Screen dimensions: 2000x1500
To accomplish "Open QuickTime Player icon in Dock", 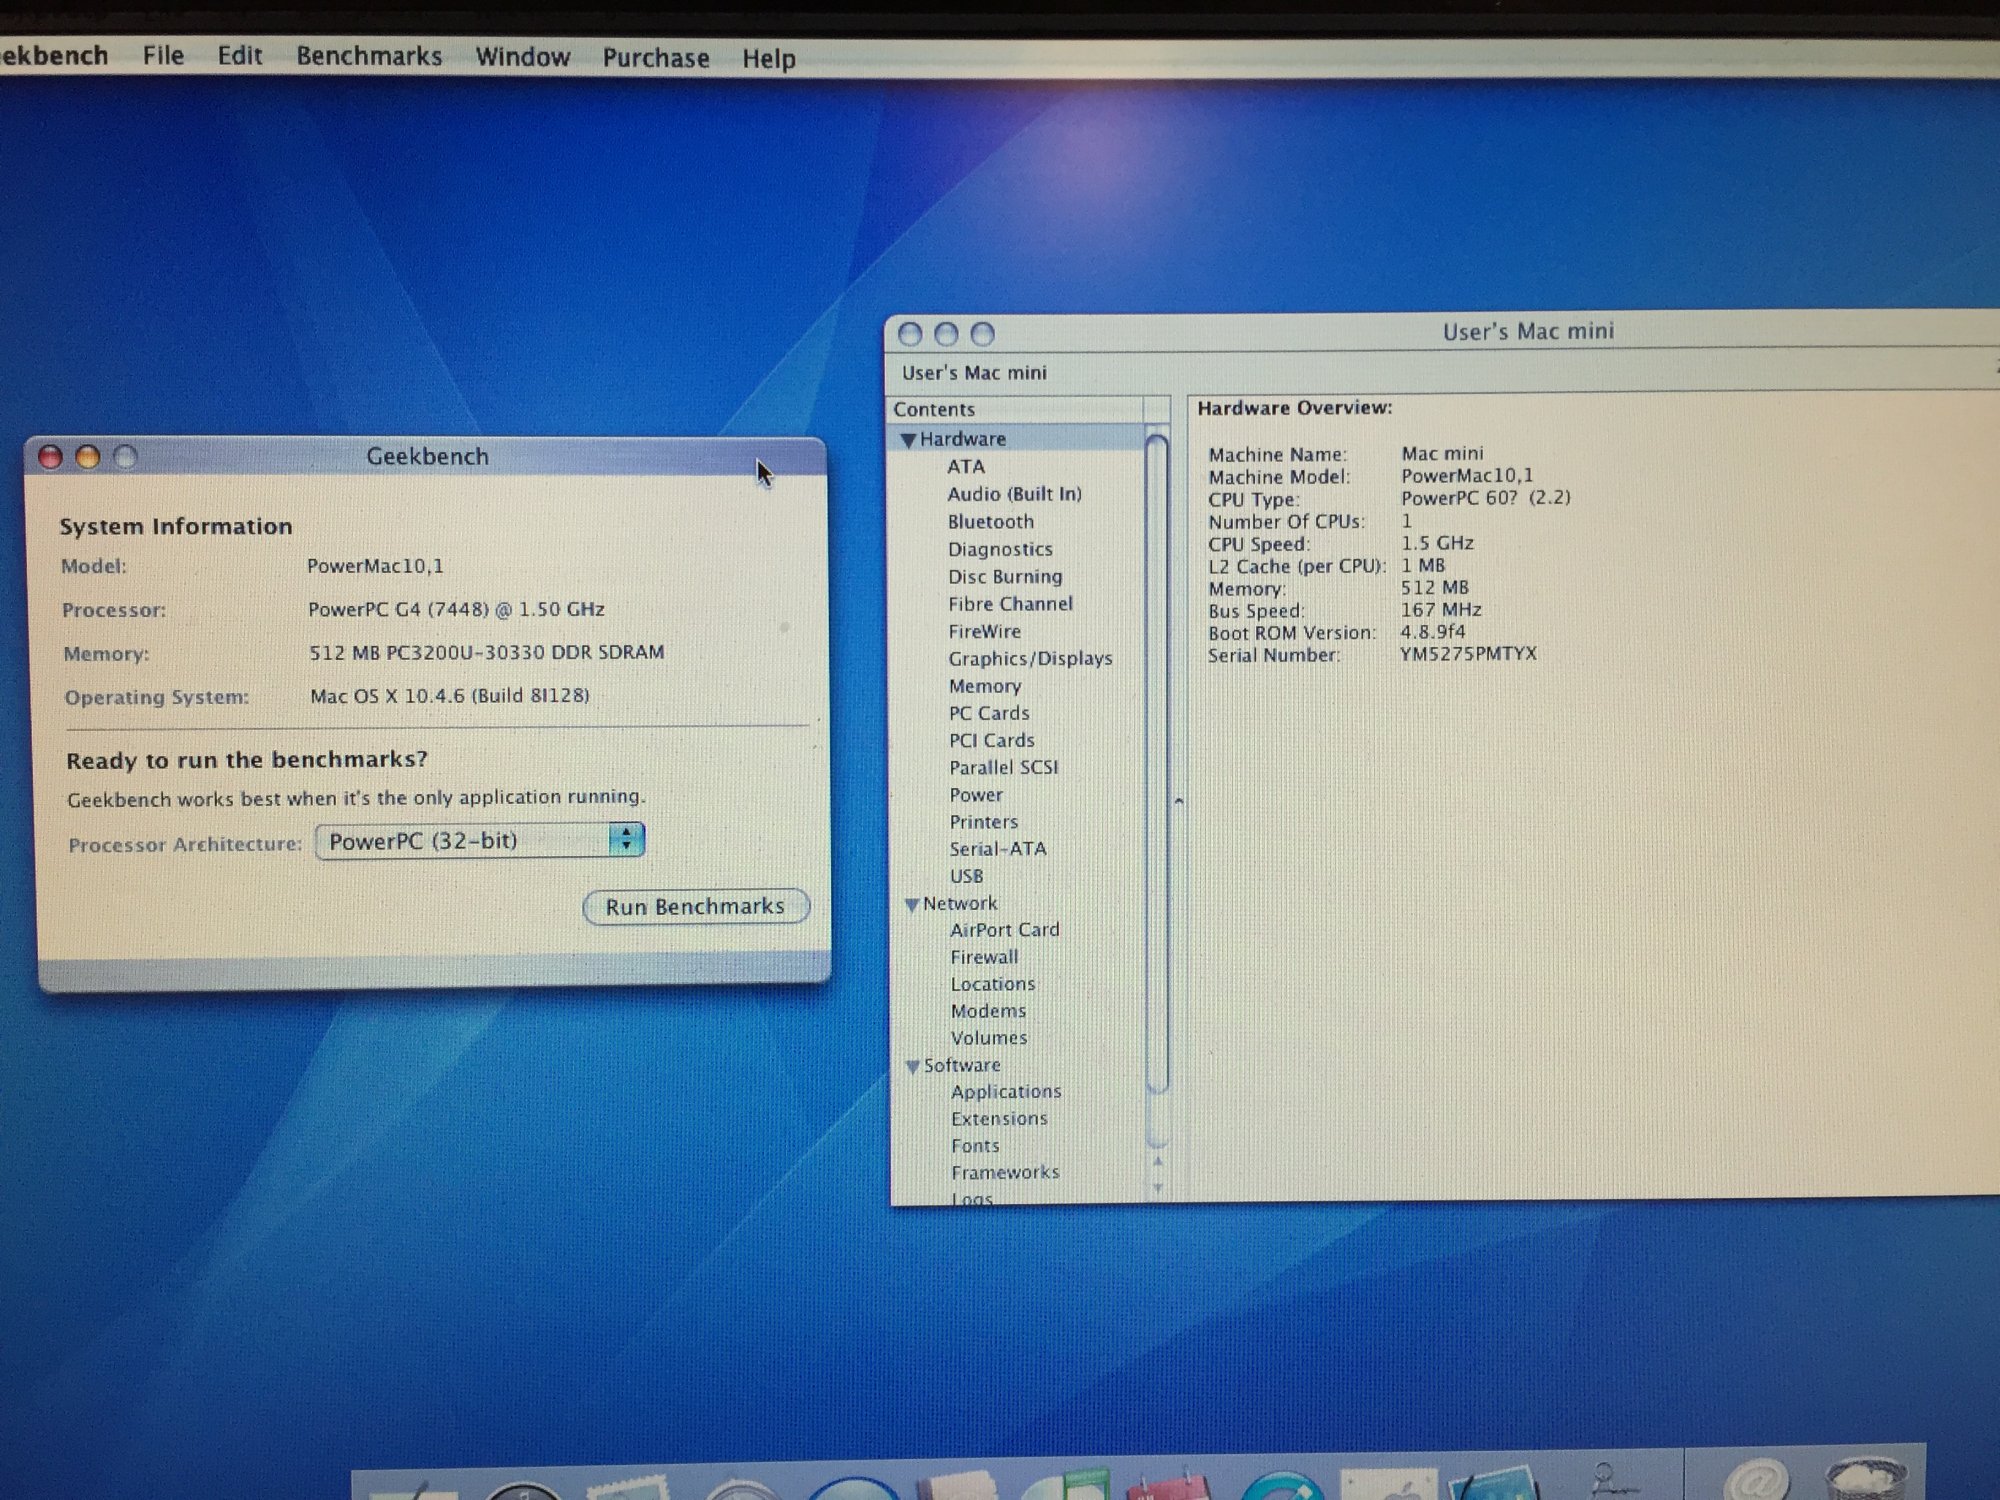I will click(x=1282, y=1486).
